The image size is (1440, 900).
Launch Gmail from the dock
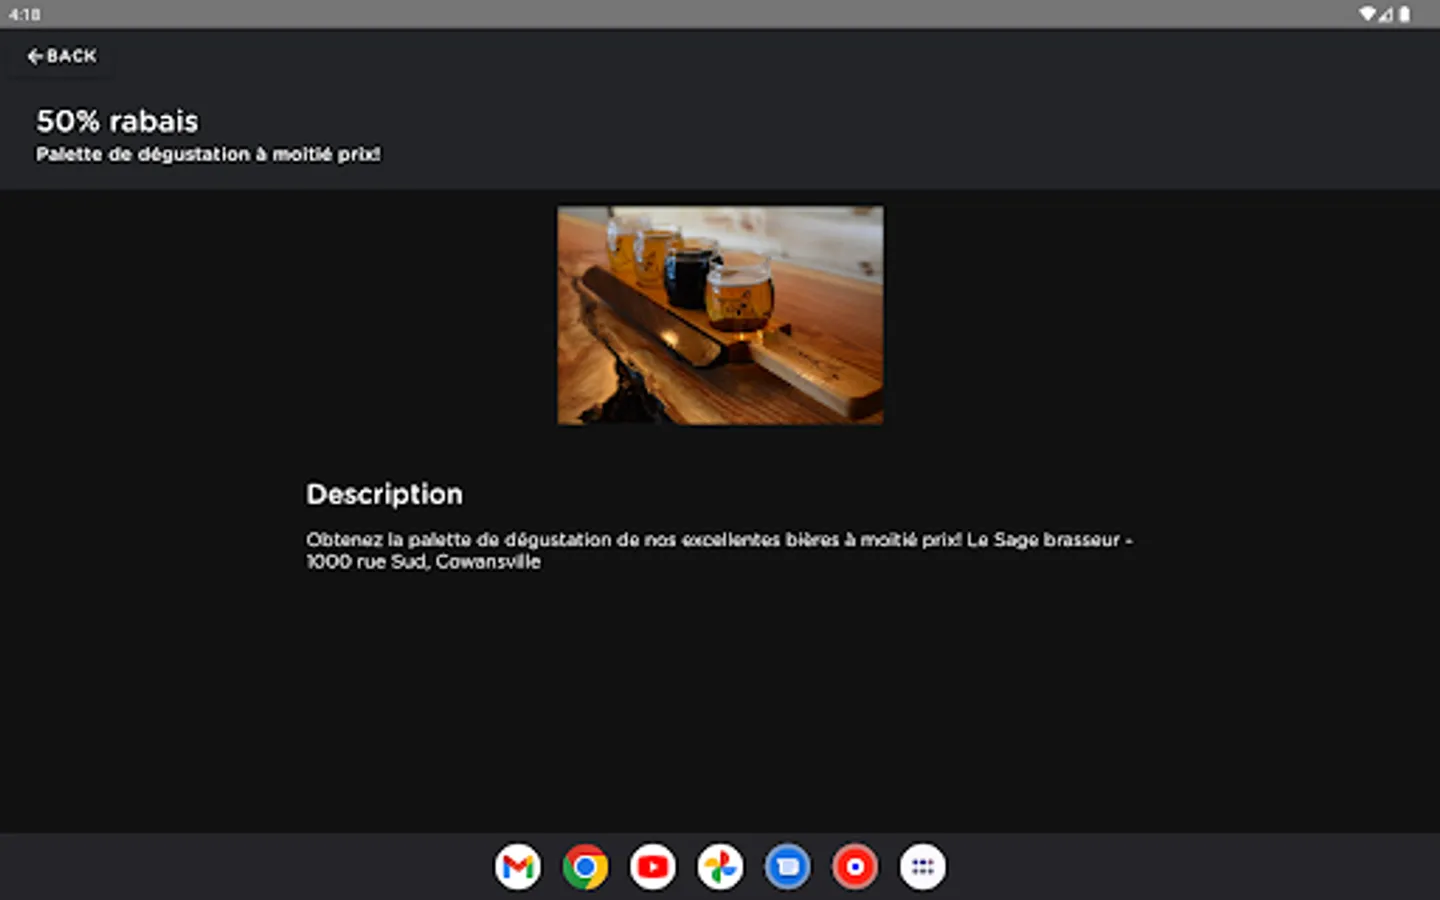[x=518, y=867]
